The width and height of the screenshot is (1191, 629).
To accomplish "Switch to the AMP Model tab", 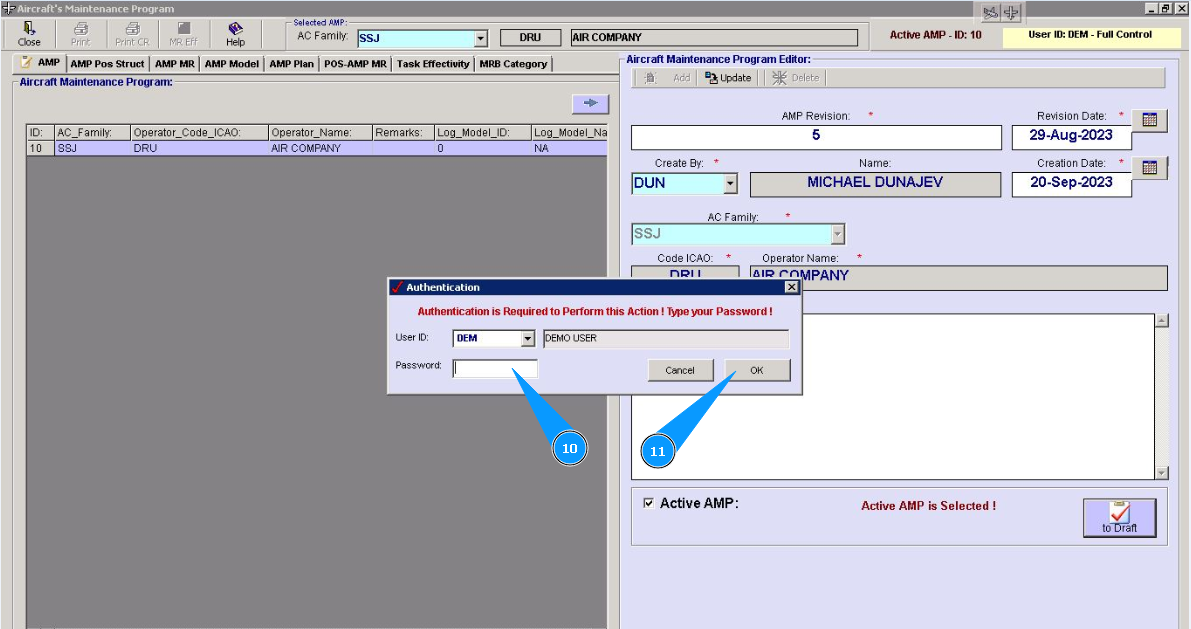I will [232, 64].
